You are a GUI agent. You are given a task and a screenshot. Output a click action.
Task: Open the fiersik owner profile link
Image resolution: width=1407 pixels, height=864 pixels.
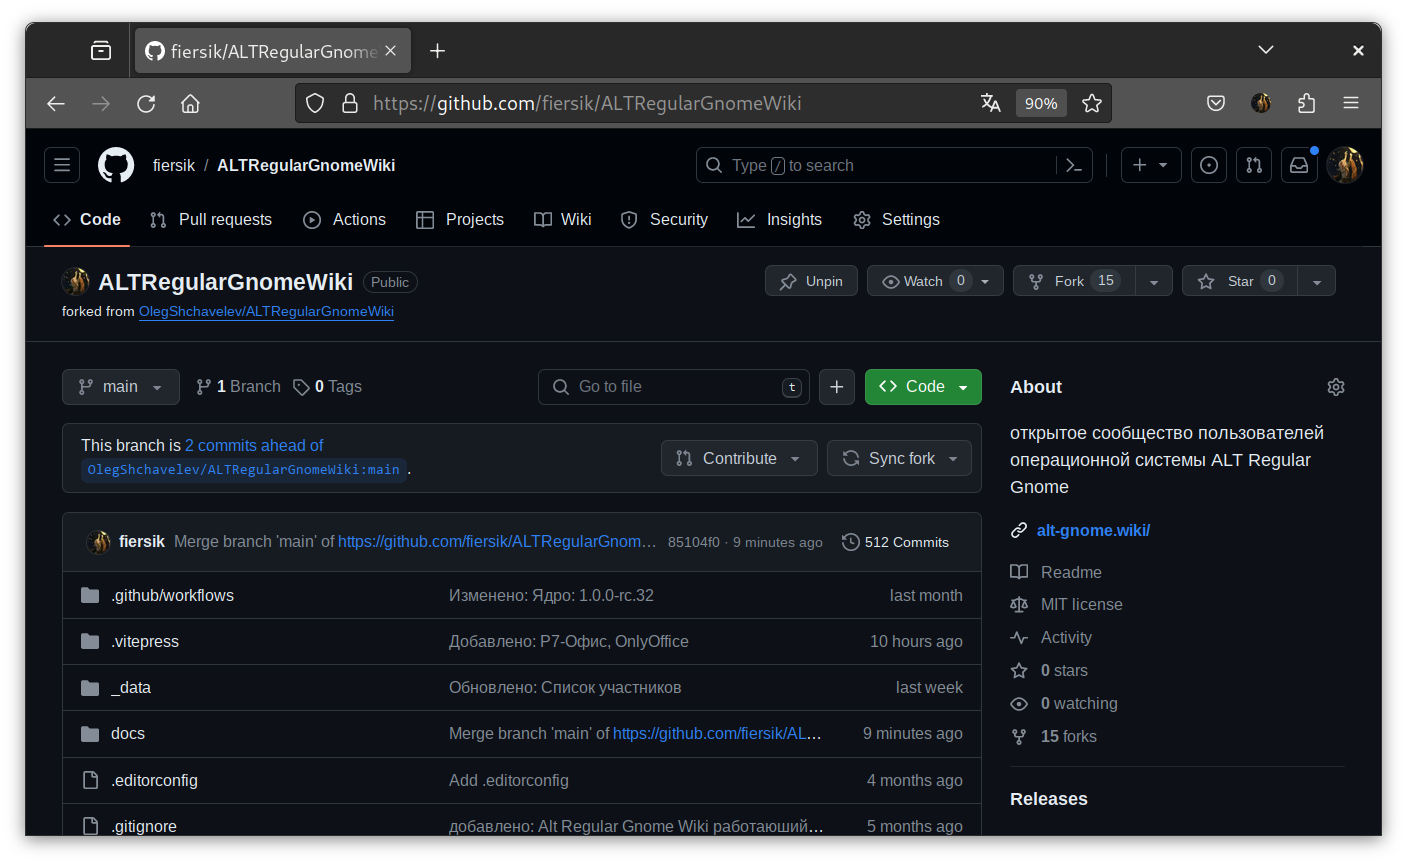point(174,165)
